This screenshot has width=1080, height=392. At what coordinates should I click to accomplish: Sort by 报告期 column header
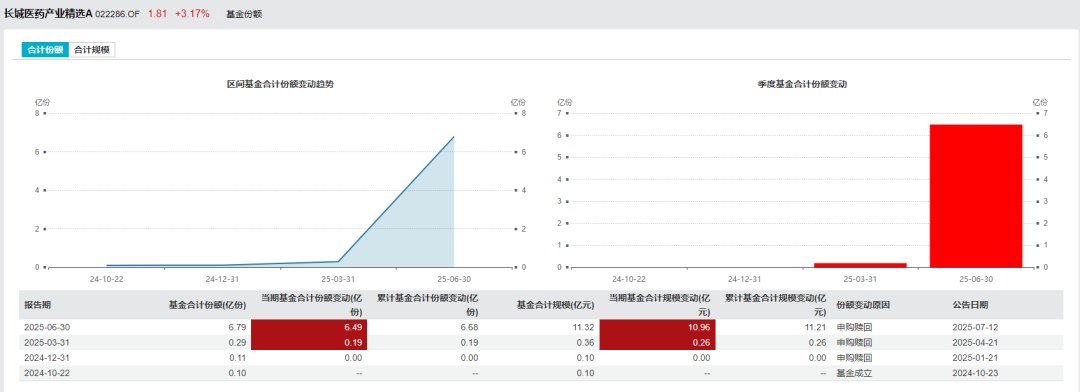point(37,305)
